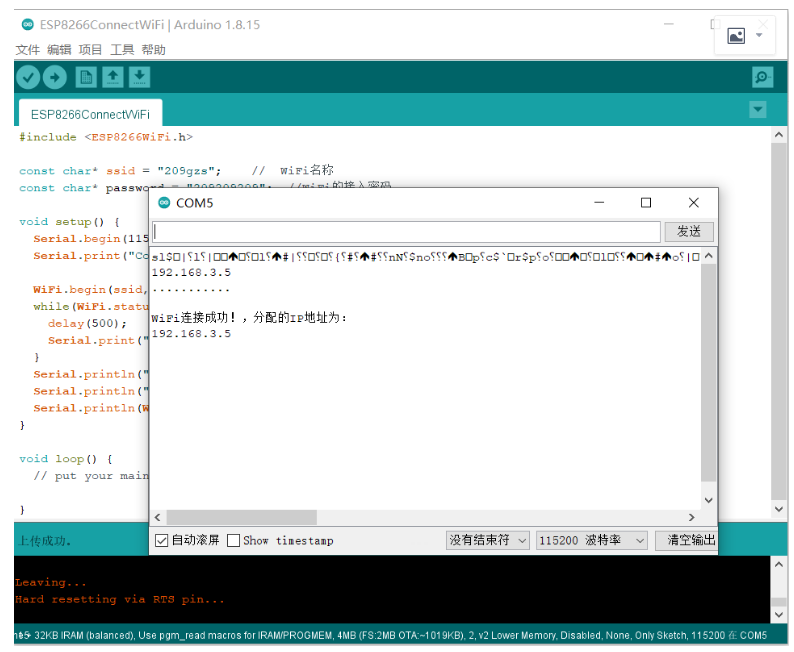Viewport: 794px width, 652px height.
Task: Click the code editor vertical scrollbar thumb
Action: (779, 320)
